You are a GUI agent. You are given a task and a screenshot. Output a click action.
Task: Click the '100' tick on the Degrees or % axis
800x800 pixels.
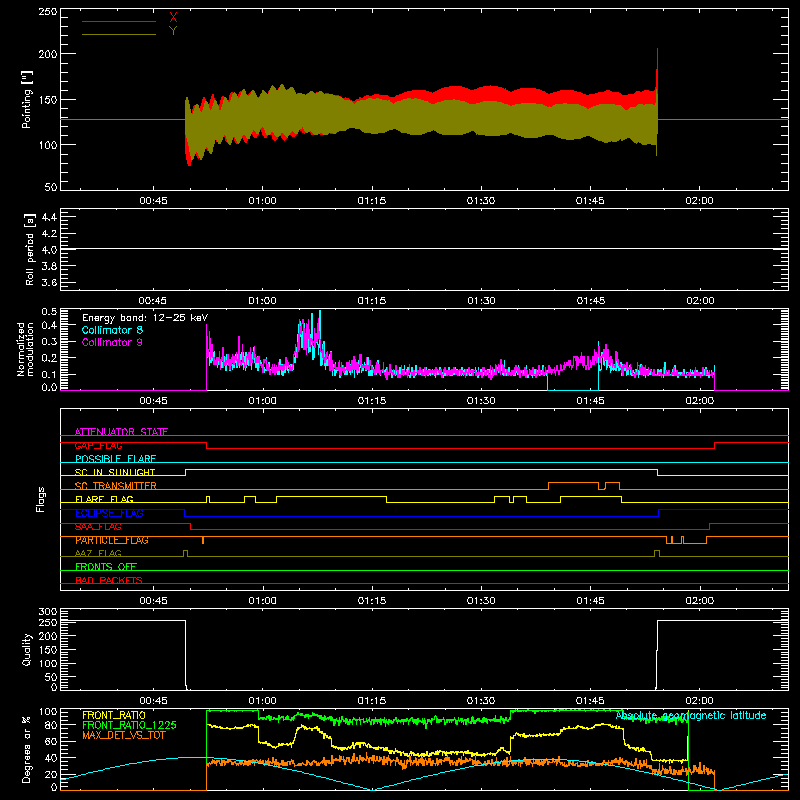pos(47,712)
